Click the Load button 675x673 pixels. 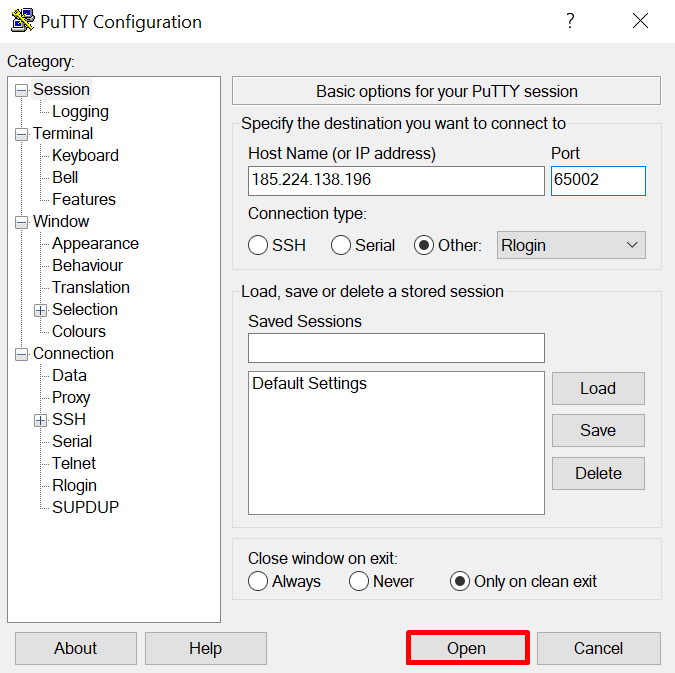598,388
